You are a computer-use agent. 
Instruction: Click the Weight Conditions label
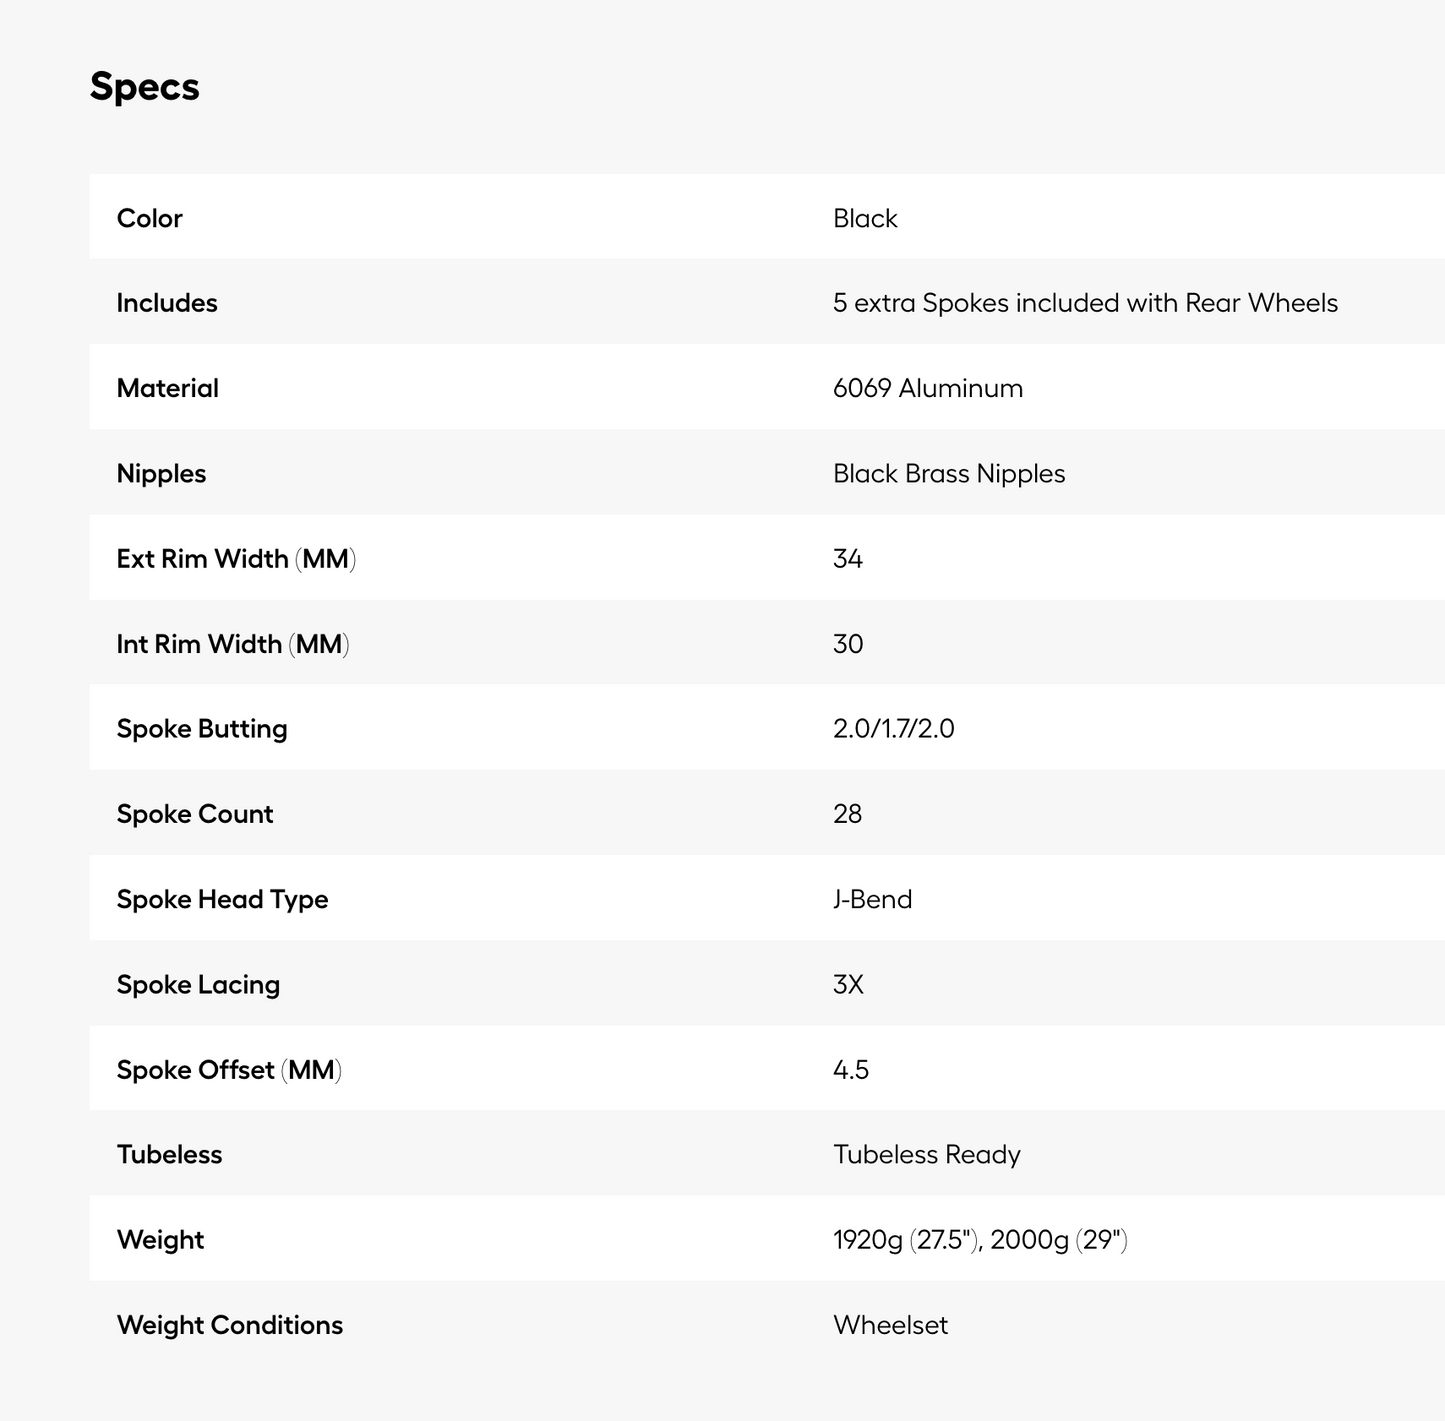tap(230, 1325)
